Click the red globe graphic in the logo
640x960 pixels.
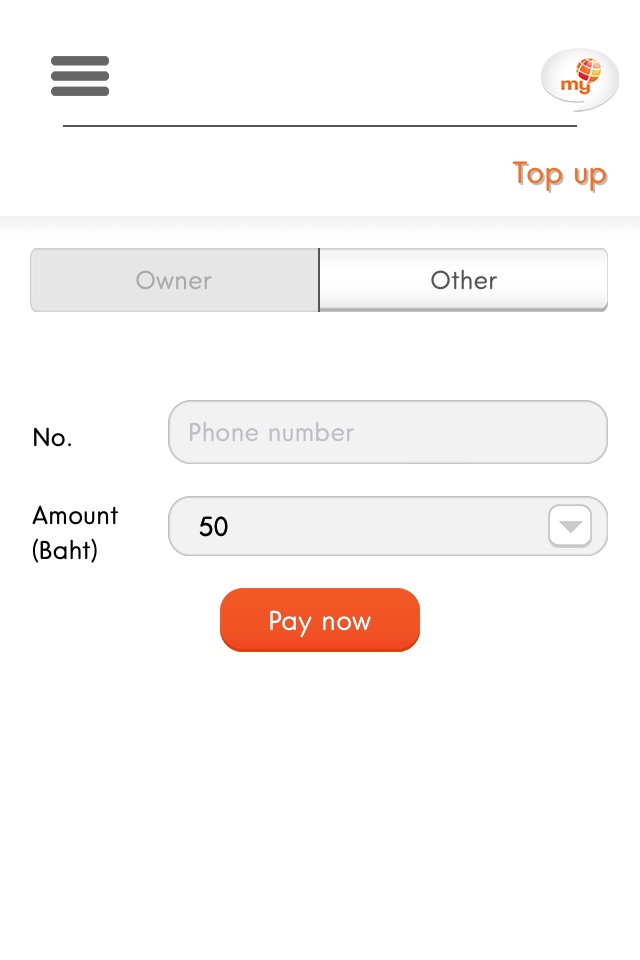click(x=588, y=69)
